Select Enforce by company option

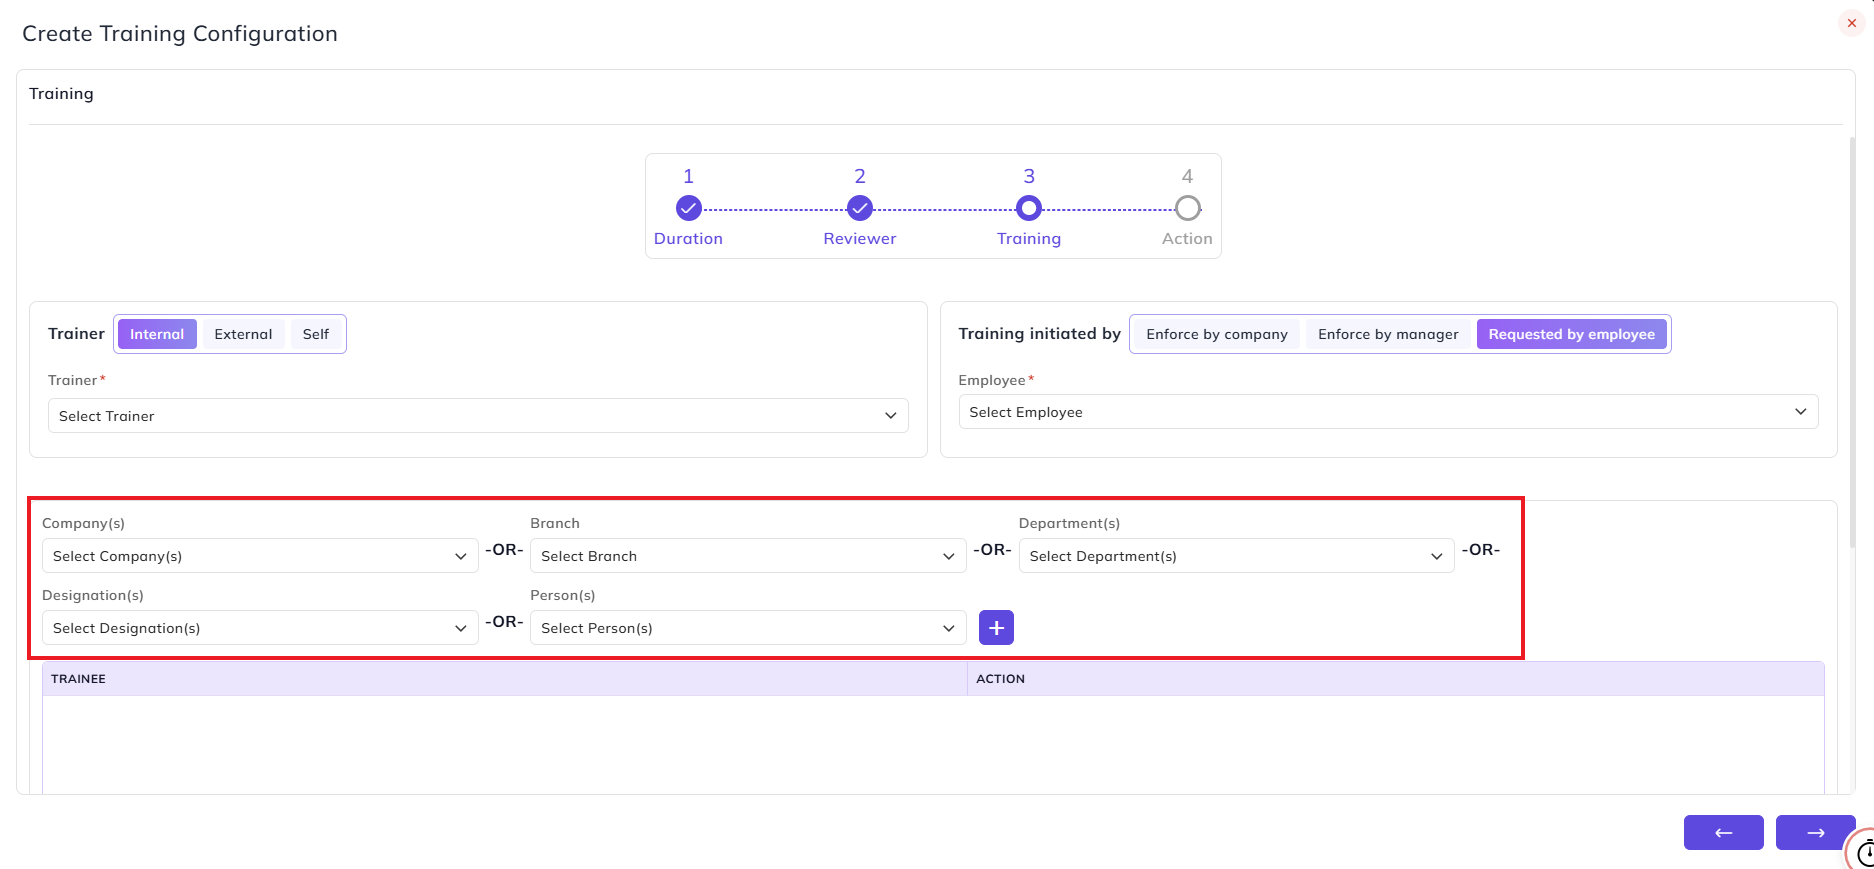click(1217, 334)
